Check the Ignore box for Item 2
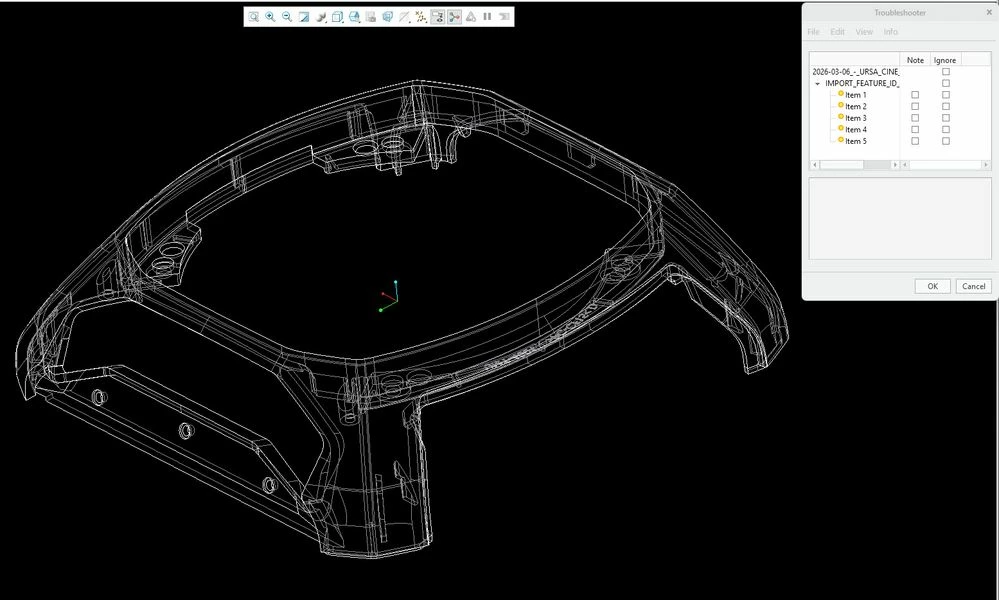This screenshot has width=999, height=600. (x=945, y=106)
